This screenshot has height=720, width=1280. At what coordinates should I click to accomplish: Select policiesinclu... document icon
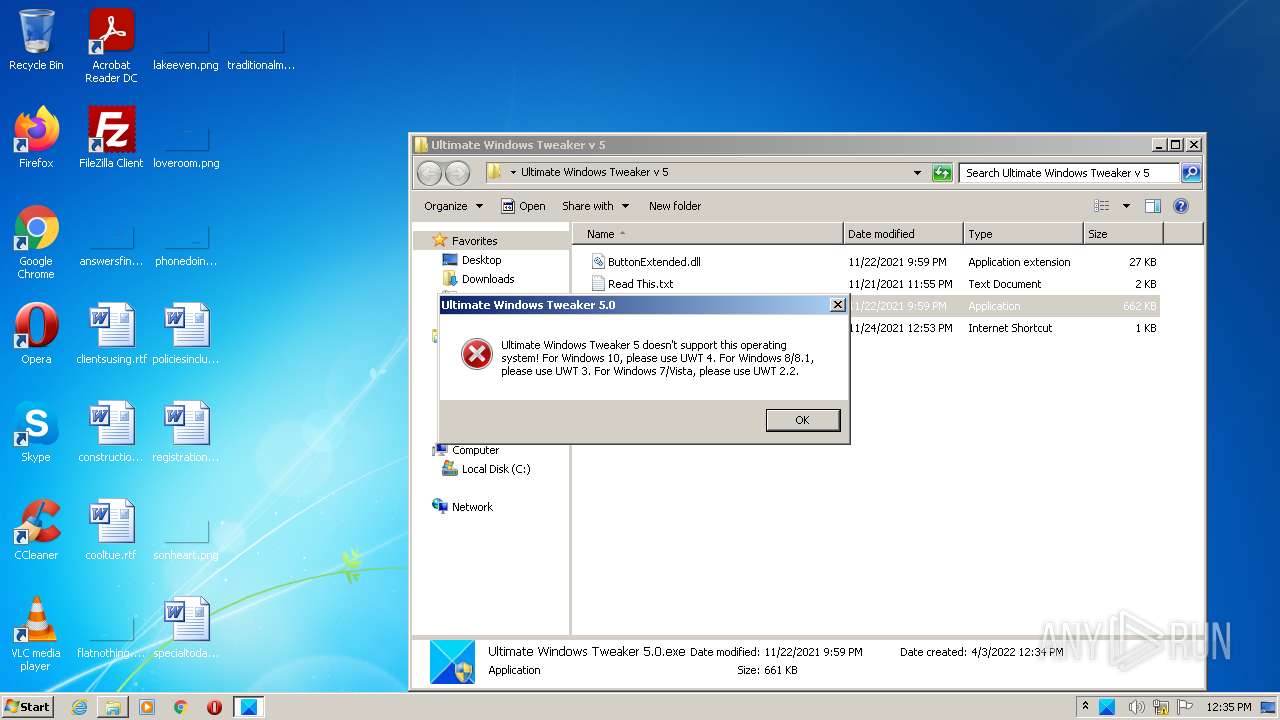(186, 333)
